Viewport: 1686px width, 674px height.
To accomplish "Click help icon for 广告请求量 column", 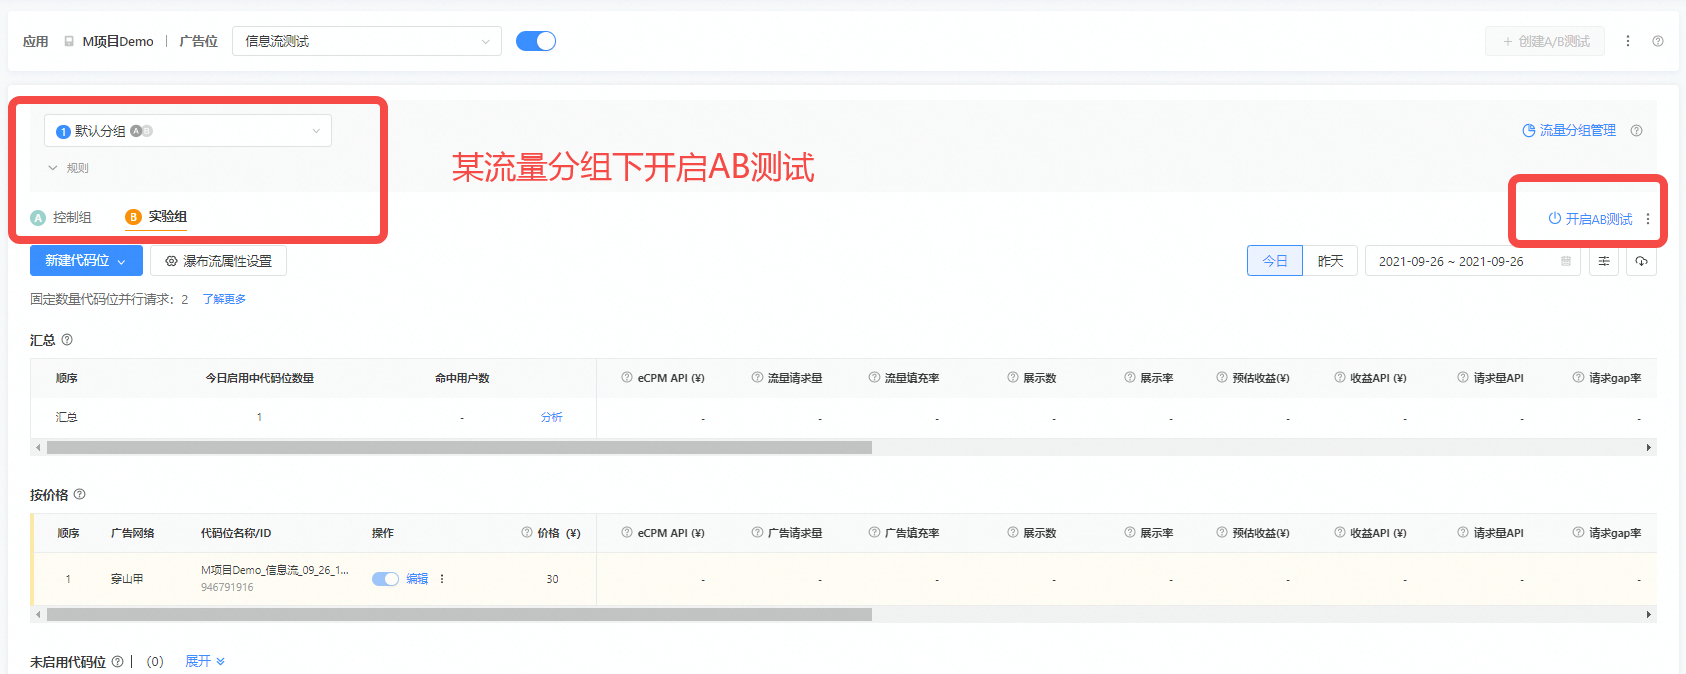I will (757, 532).
